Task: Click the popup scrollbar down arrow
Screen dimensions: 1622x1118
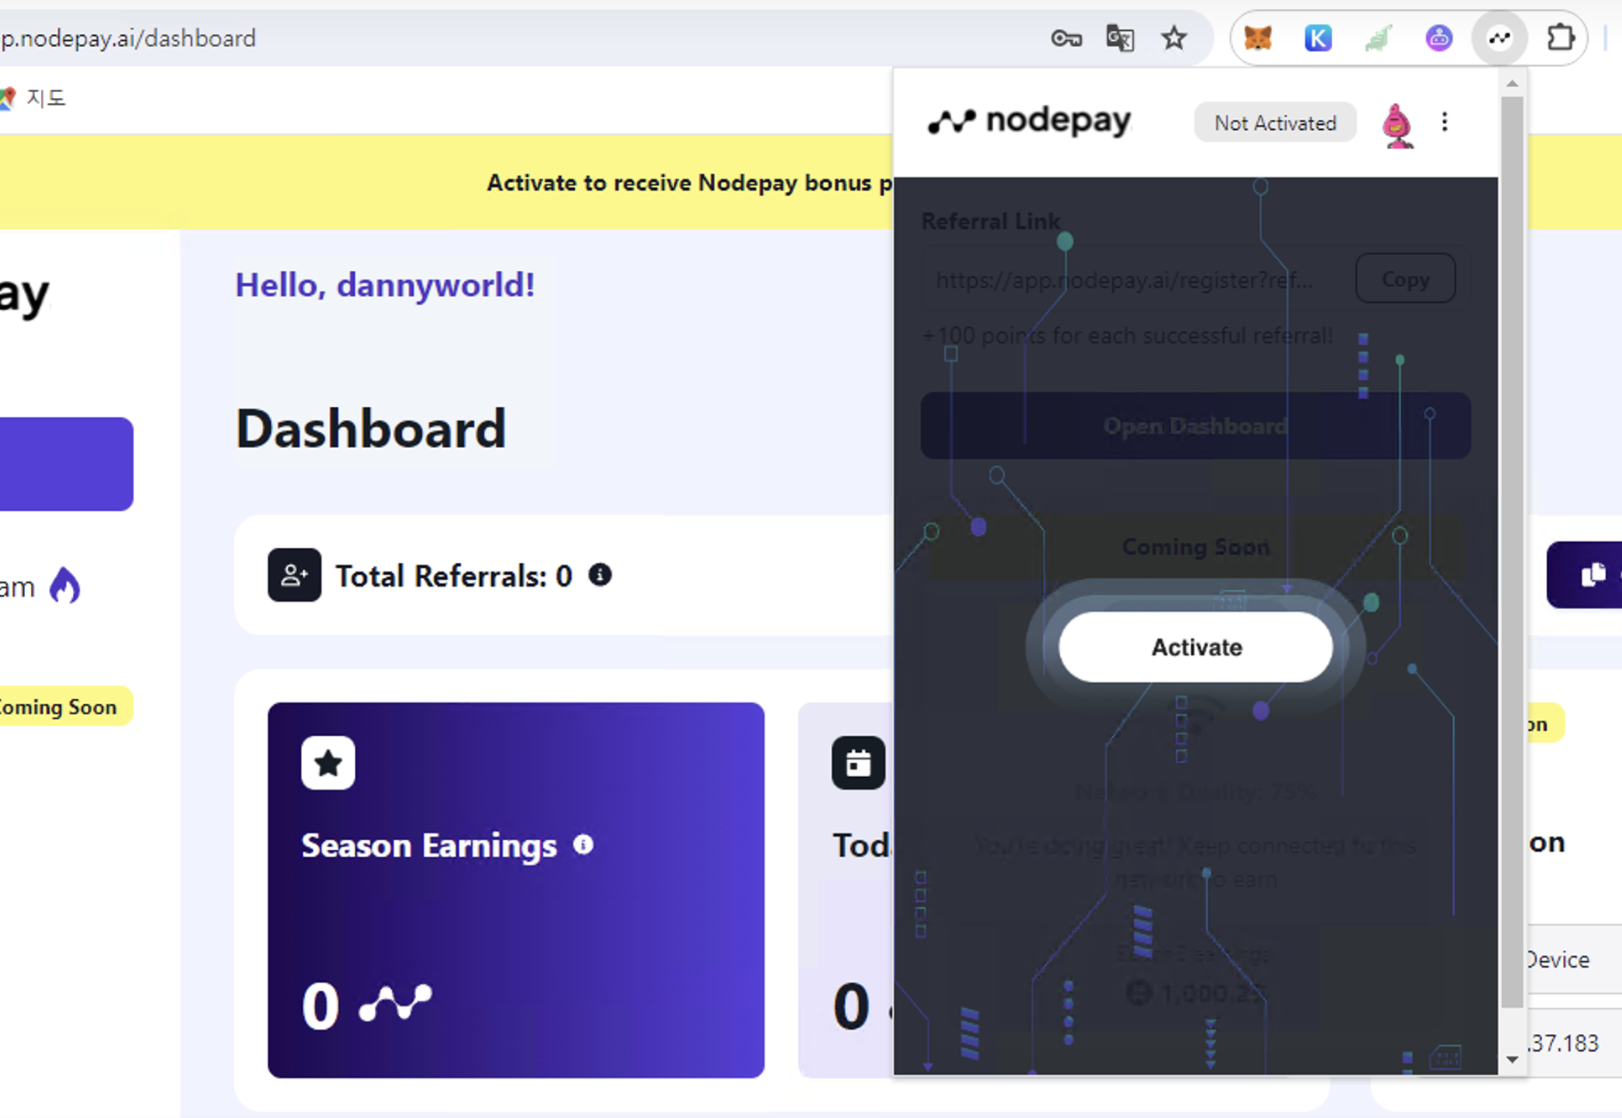Action: pyautogui.click(x=1512, y=1059)
